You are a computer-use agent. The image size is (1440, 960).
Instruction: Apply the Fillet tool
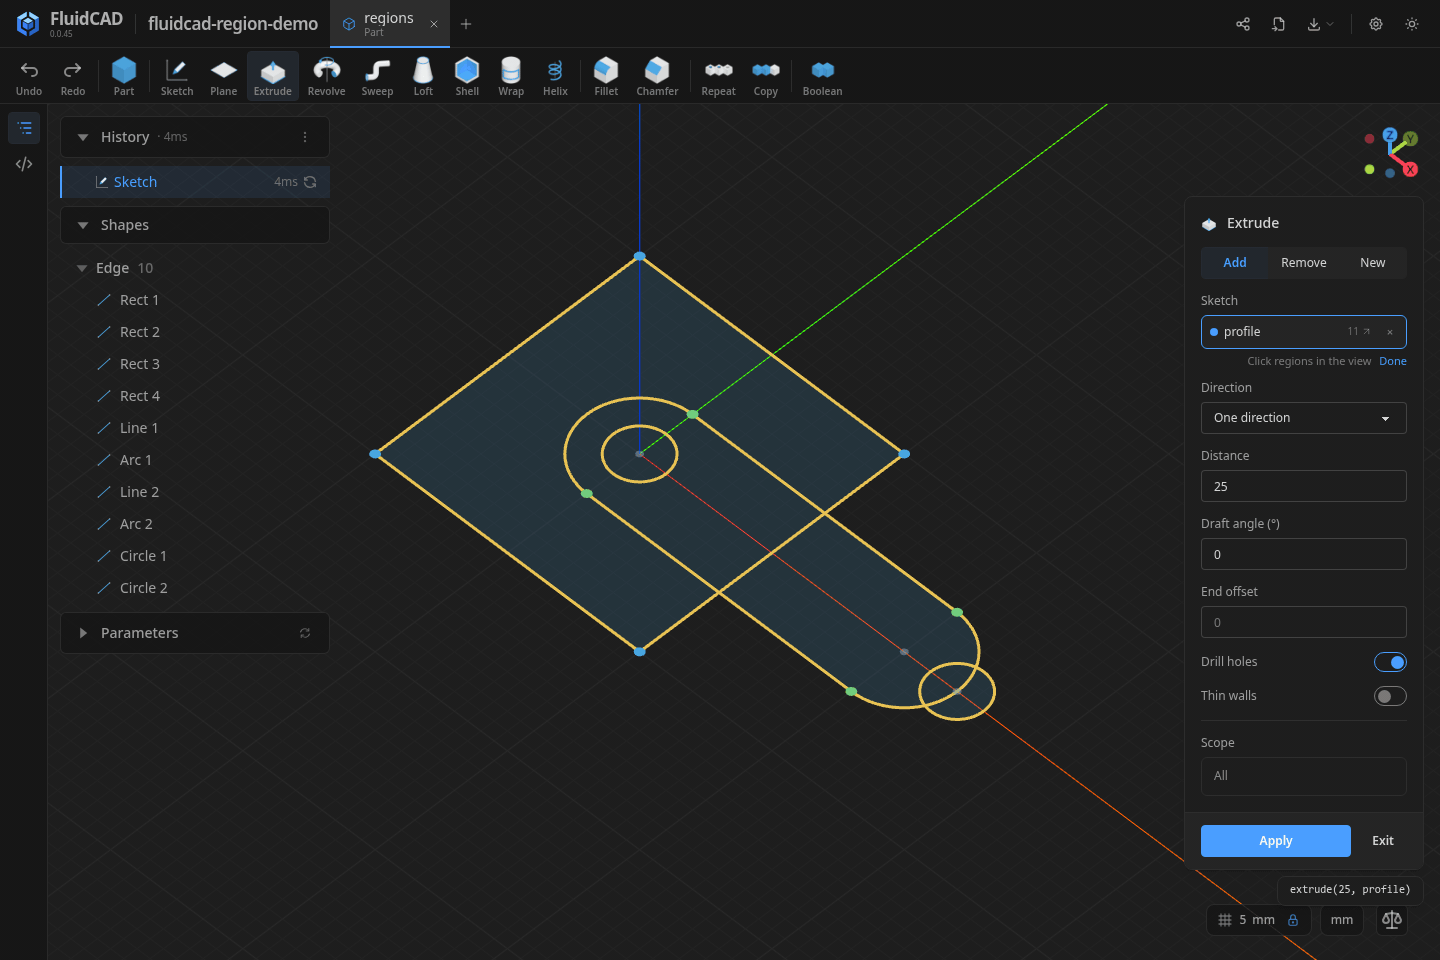click(606, 76)
